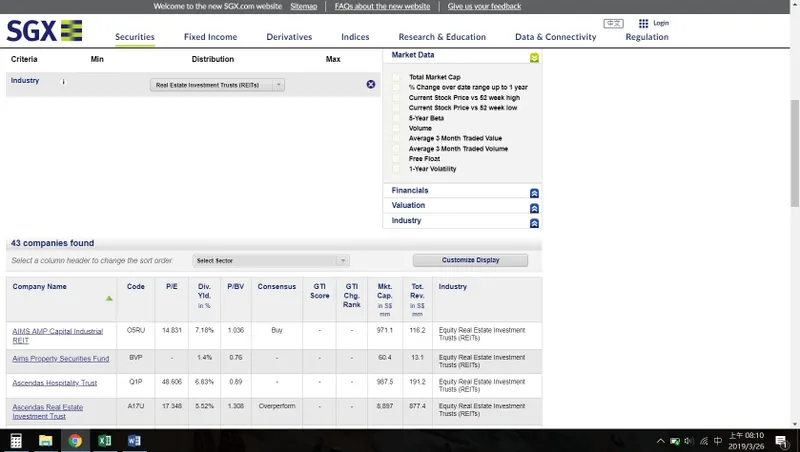Expand the Industry section in sidebar
This screenshot has width=800, height=452.
[534, 223]
